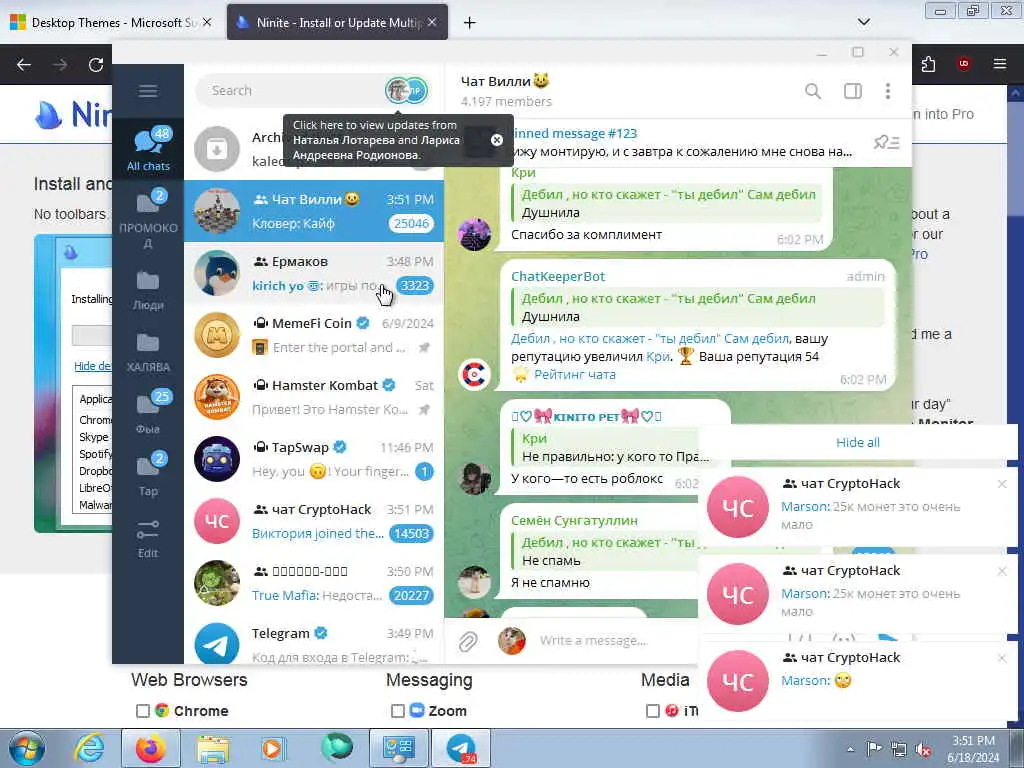Click the 25046 unread badge
Screen dimensions: 1024x768
click(411, 223)
